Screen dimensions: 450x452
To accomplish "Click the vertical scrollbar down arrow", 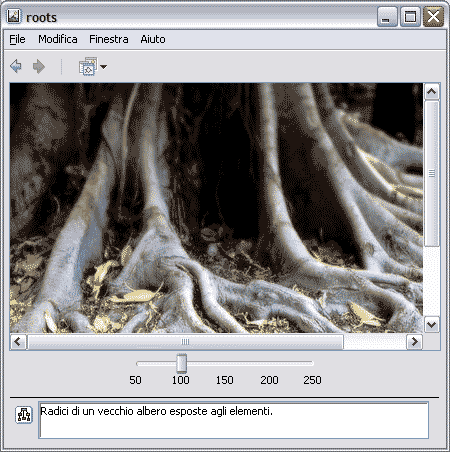I will point(432,324).
